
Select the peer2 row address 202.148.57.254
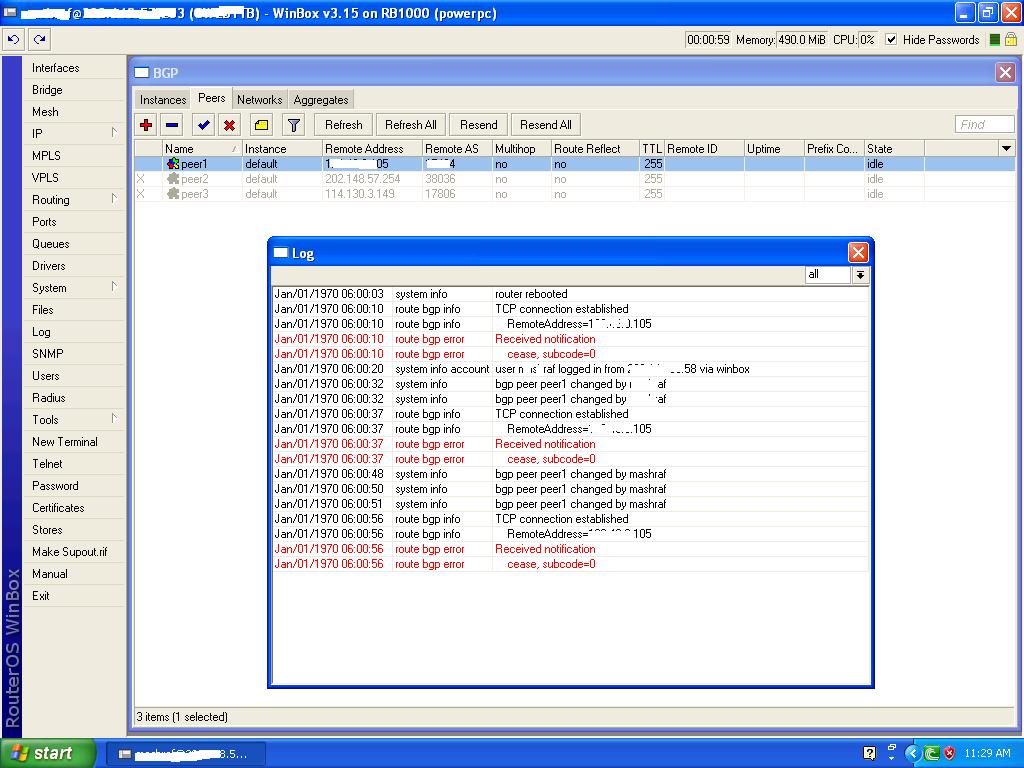click(x=362, y=179)
